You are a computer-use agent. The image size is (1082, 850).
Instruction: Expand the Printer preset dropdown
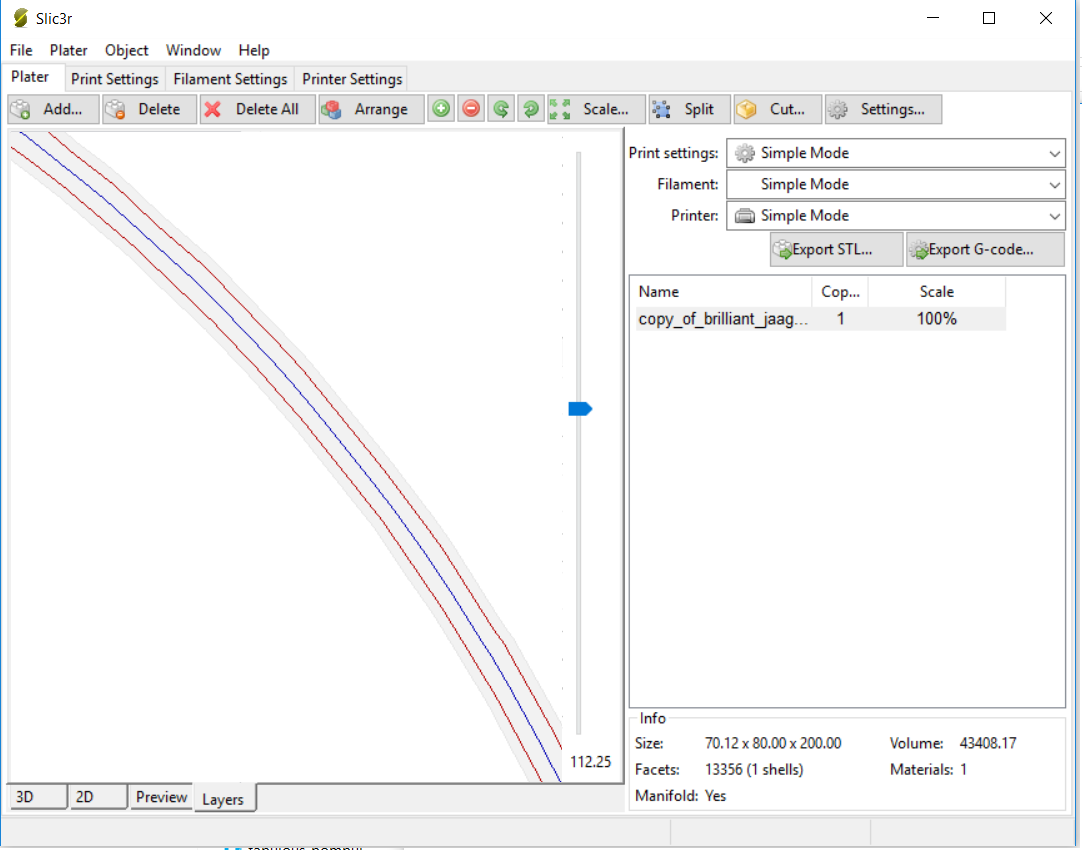[x=896, y=215]
